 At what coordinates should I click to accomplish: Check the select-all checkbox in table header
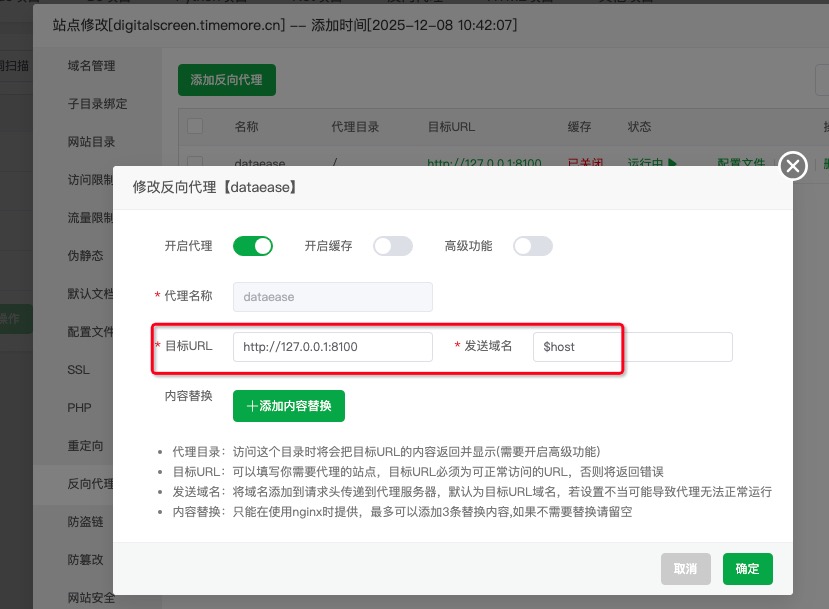click(x=195, y=127)
